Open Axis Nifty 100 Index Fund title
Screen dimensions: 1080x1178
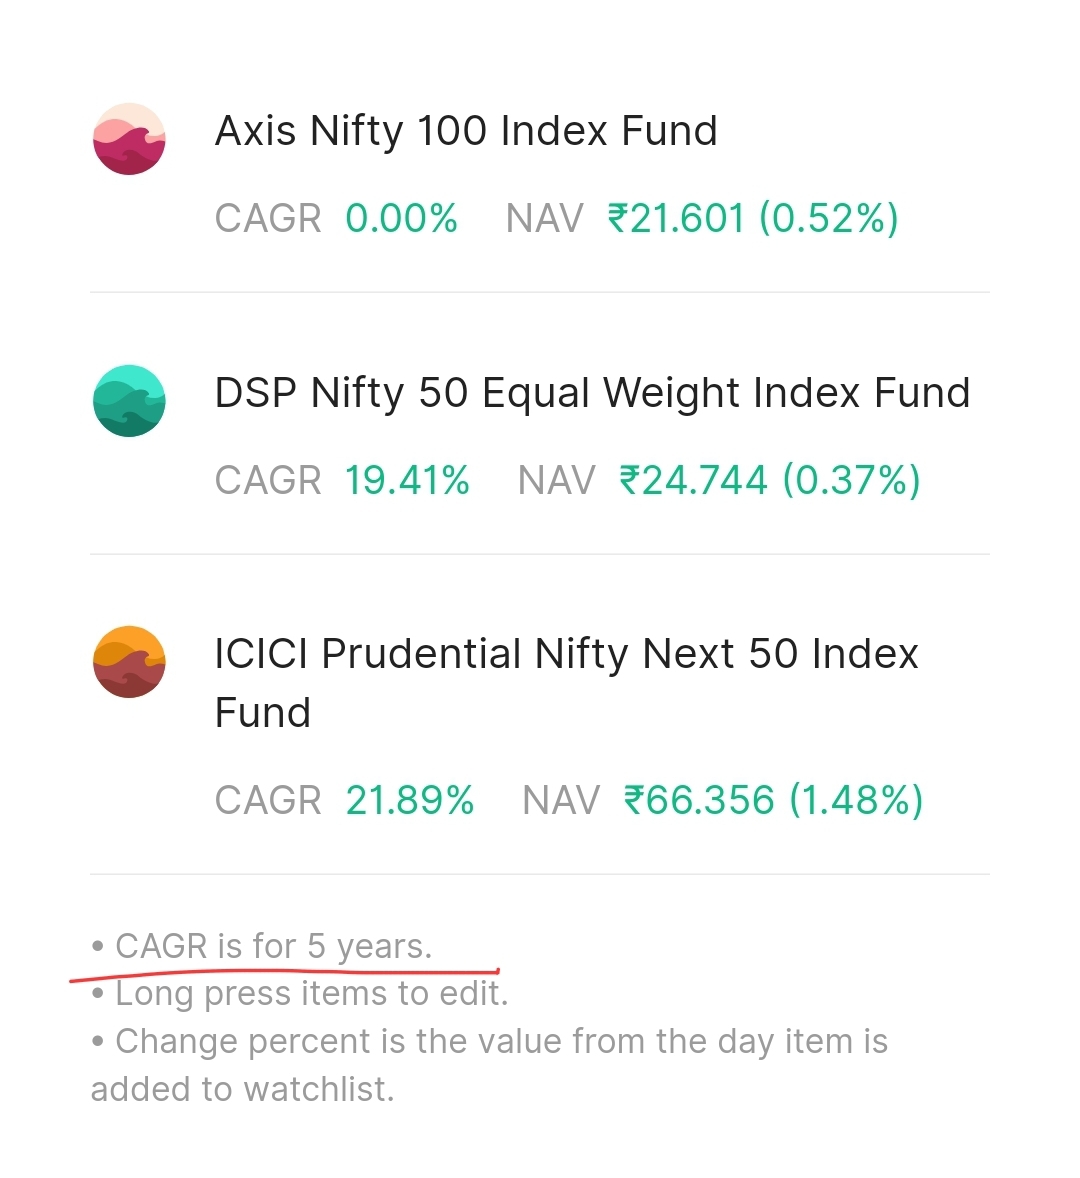pyautogui.click(x=466, y=131)
